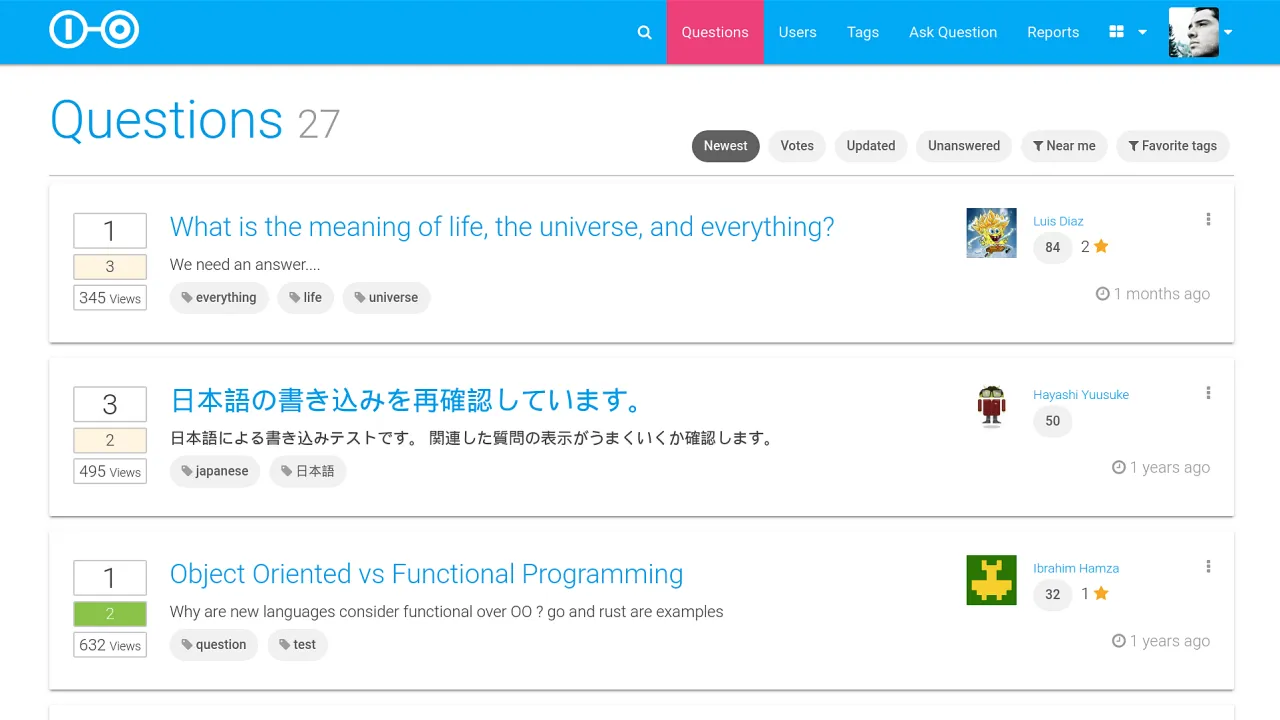Click the tag icon on the japanese tag
Viewport: 1280px width, 720px height.
click(187, 470)
